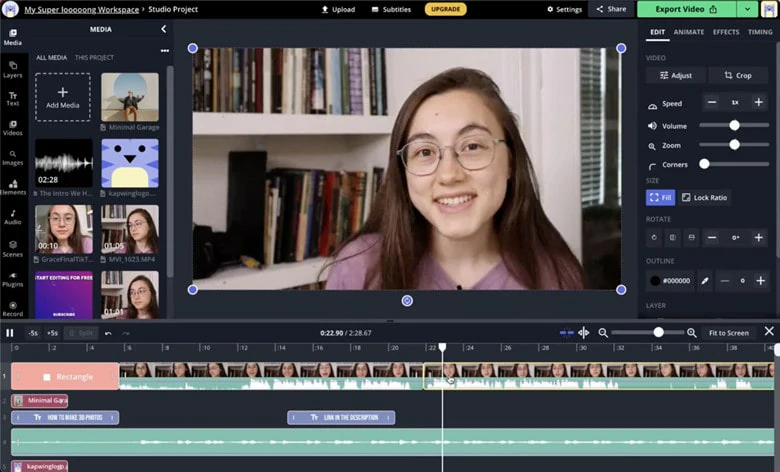Click the Share button
The width and height of the screenshot is (780, 472).
point(611,9)
